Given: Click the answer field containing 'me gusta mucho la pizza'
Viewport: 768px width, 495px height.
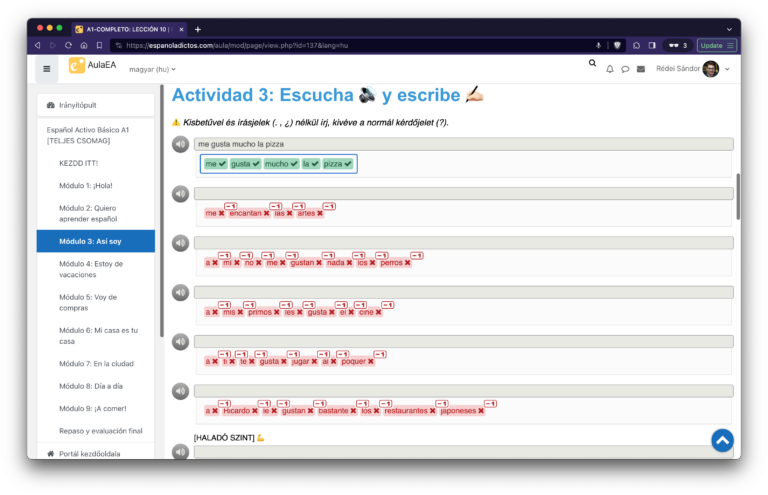Looking at the screenshot, I should [463, 144].
